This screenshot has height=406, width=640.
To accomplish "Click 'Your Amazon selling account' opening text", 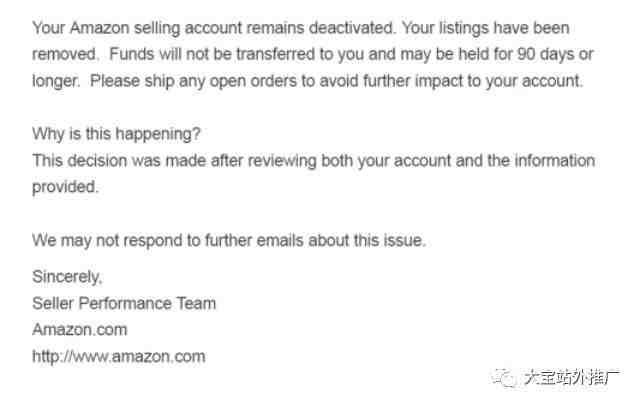I will click(137, 28).
